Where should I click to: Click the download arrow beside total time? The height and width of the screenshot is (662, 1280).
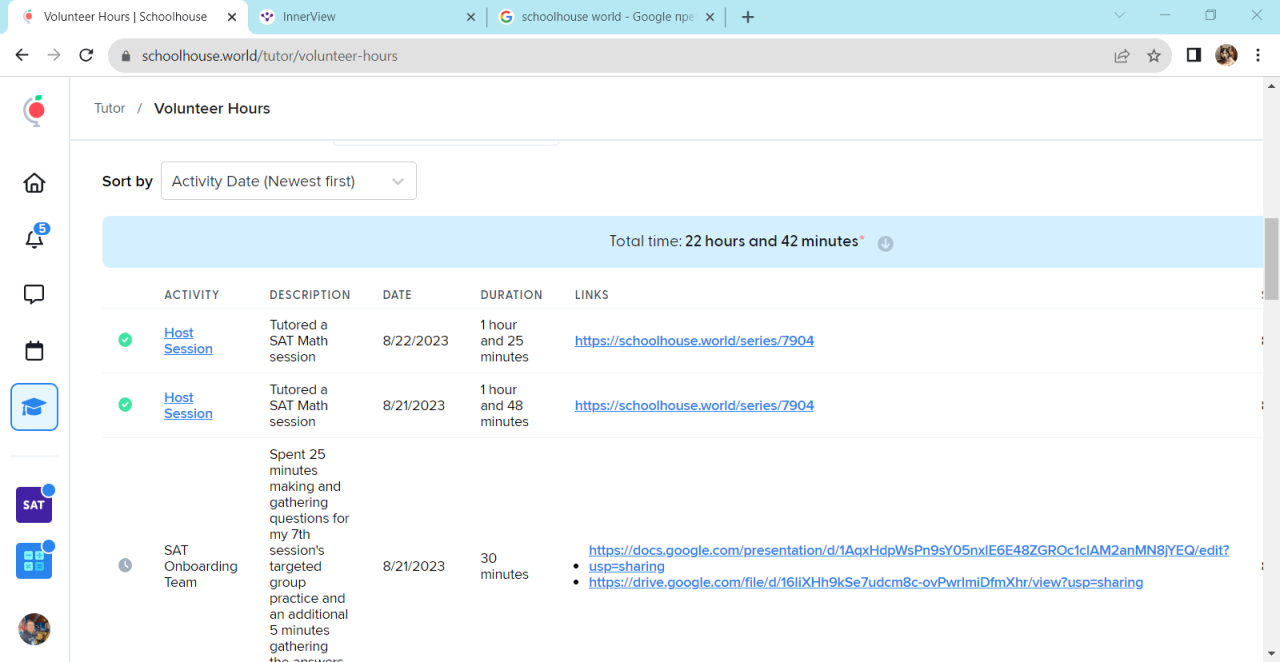coord(885,243)
